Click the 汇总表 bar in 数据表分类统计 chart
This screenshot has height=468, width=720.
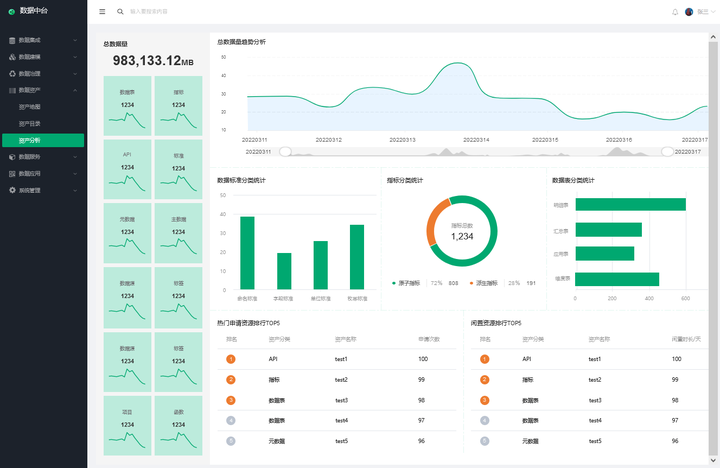click(608, 230)
